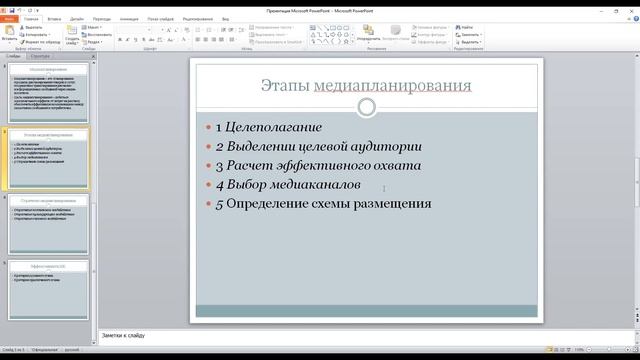
Task: Toggle underline formatting
Action: coord(136,40)
